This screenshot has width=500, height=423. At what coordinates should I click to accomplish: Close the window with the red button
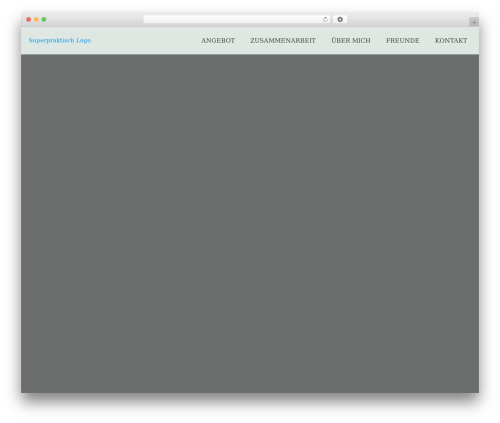point(29,19)
